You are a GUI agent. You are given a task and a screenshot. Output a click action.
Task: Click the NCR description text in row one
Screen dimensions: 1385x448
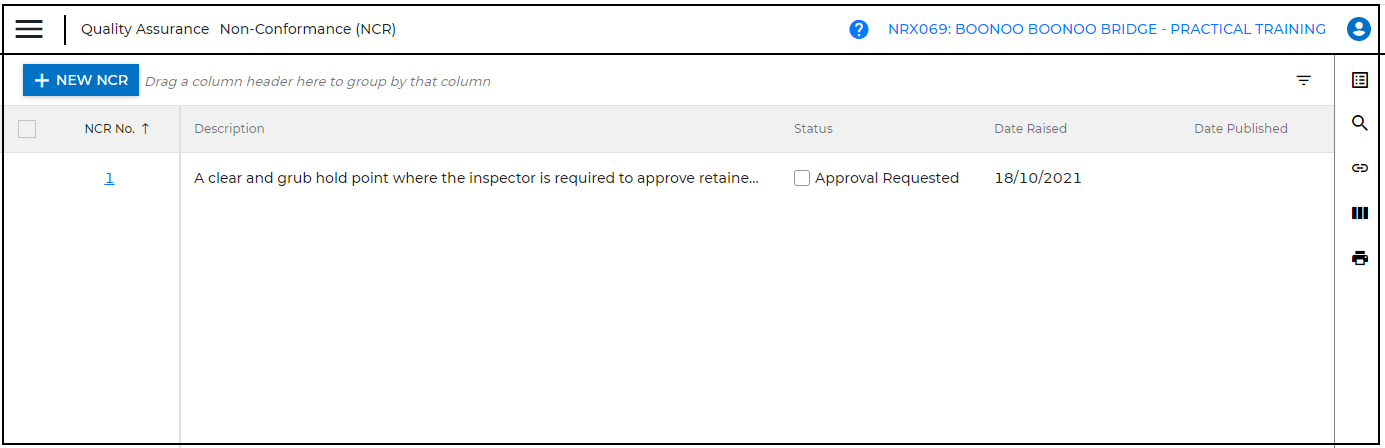click(x=476, y=178)
